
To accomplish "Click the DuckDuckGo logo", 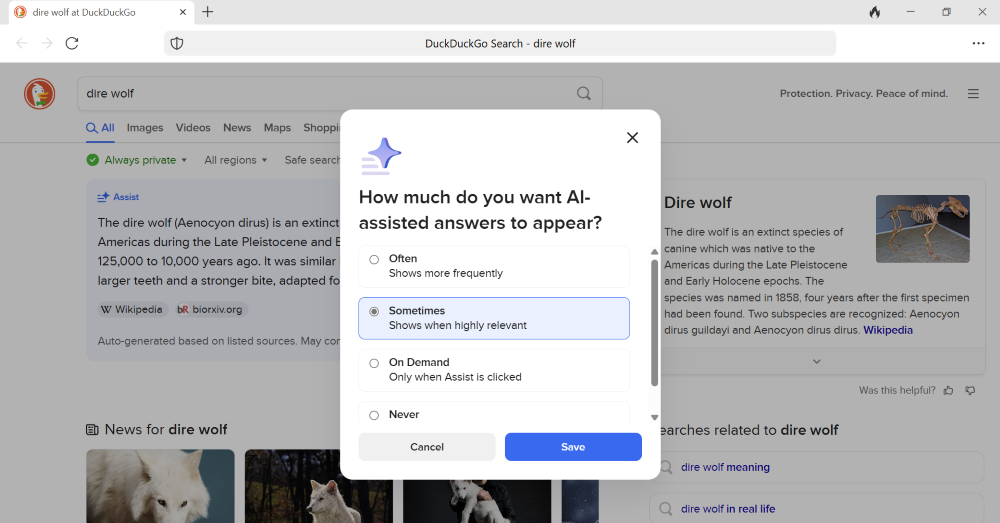I will pos(40,94).
